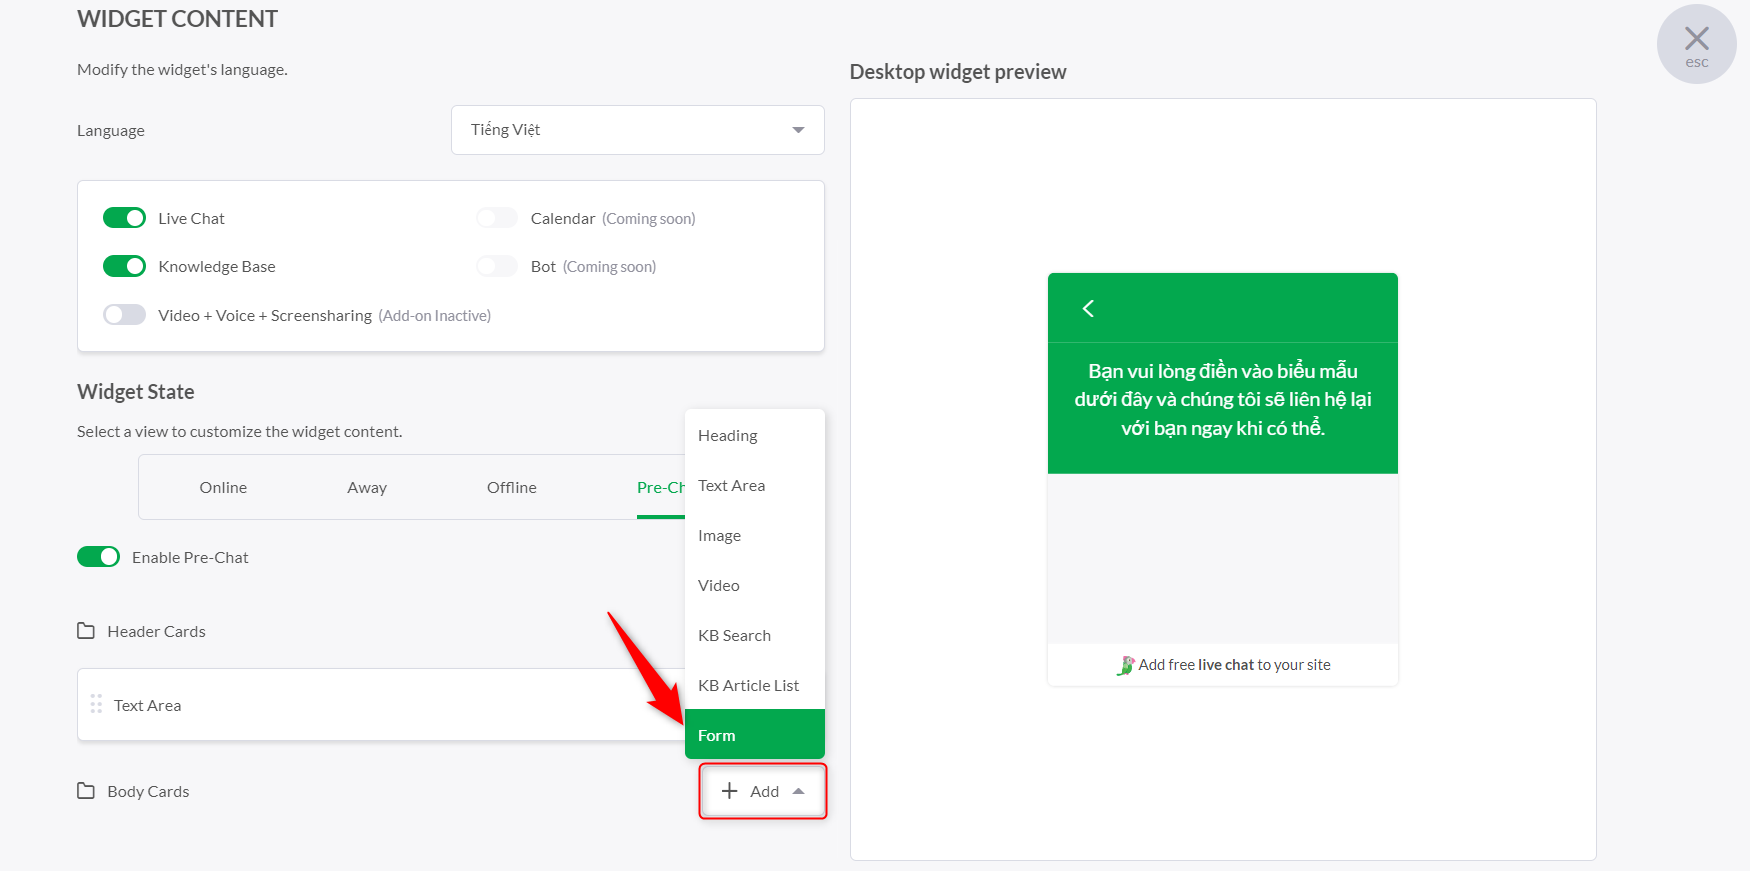The width and height of the screenshot is (1750, 871).
Task: Click the Header Cards folder icon
Action: coord(86,631)
